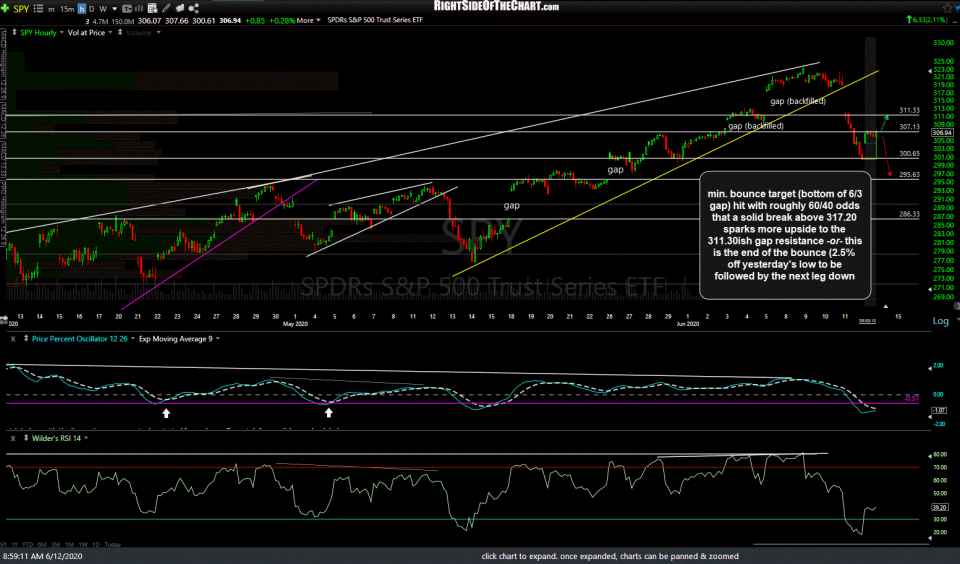This screenshot has height=564, width=960.
Task: Open the timeframe dropdown arrow after W
Action: click(x=114, y=9)
